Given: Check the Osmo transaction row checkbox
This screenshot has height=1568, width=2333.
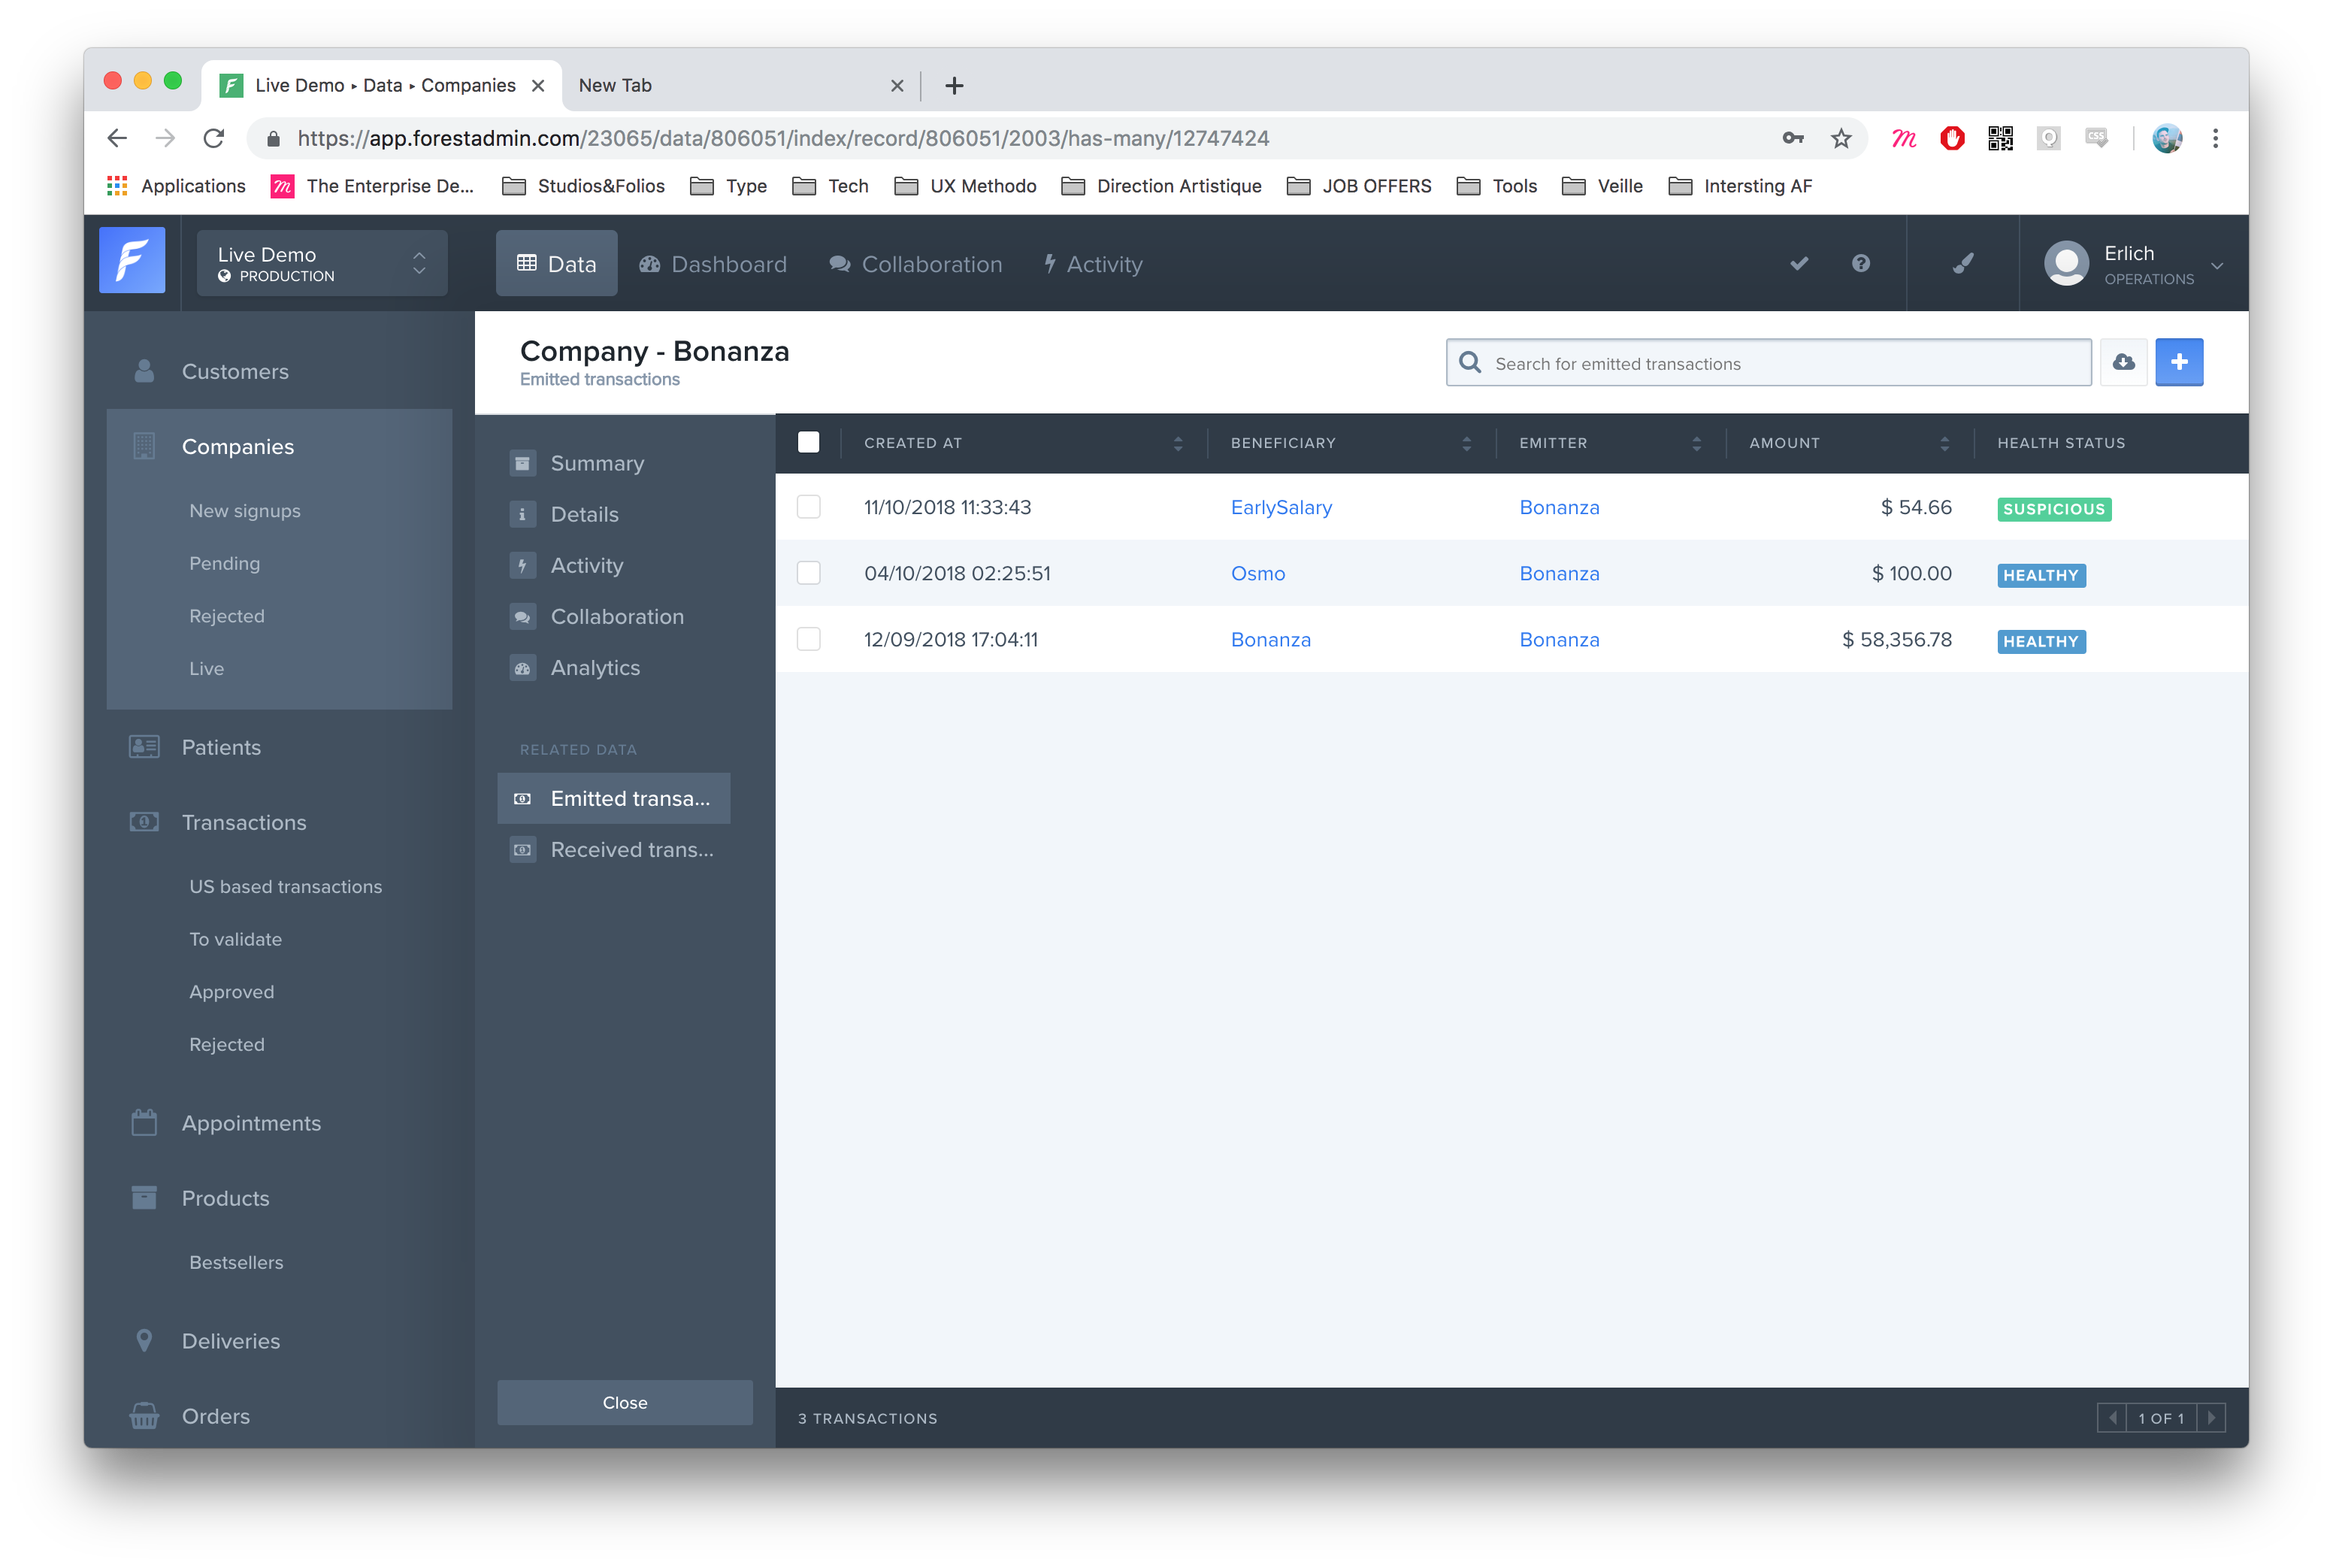Looking at the screenshot, I should (809, 573).
